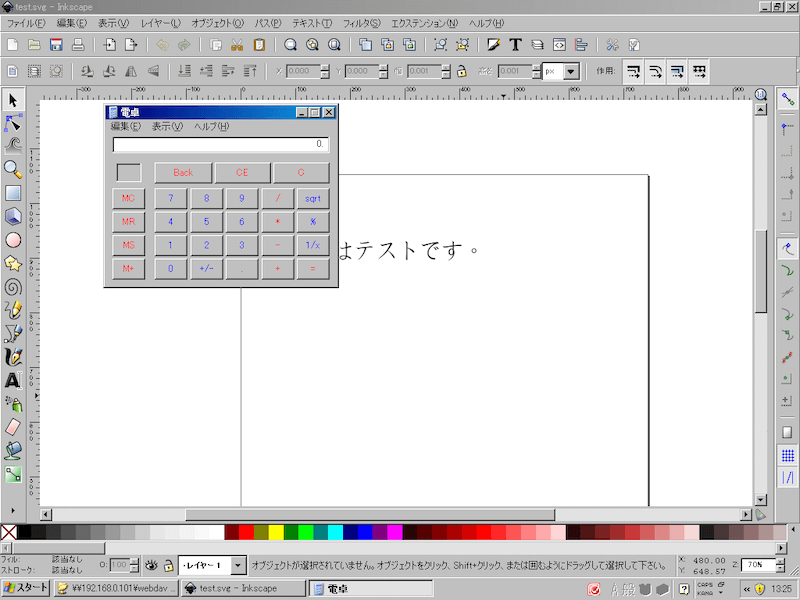This screenshot has height=600, width=800.
Task: Save the document with floppy icon
Action: tap(56, 45)
